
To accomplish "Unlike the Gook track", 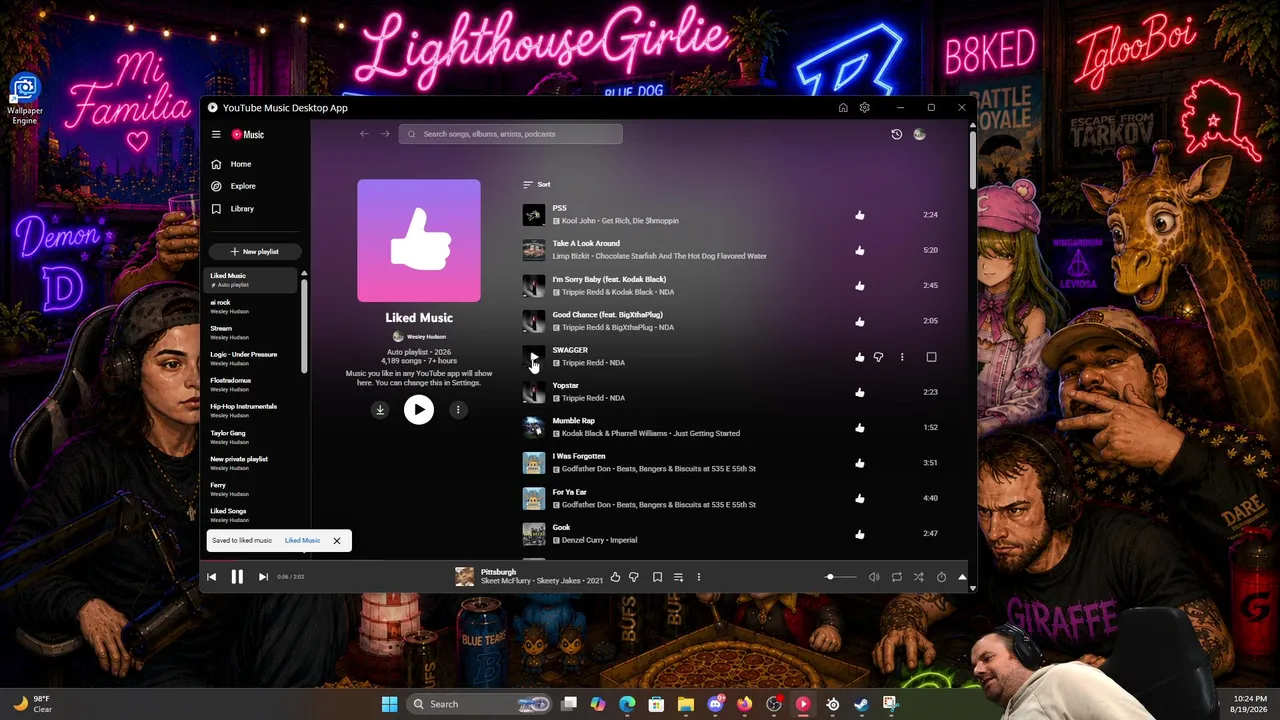I will (x=860, y=534).
